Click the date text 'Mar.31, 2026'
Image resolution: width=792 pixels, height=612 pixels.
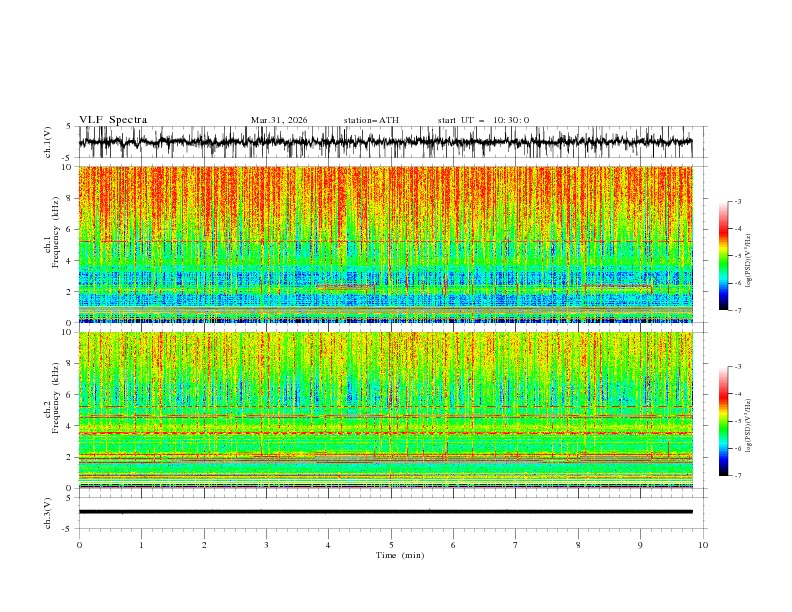(279, 120)
